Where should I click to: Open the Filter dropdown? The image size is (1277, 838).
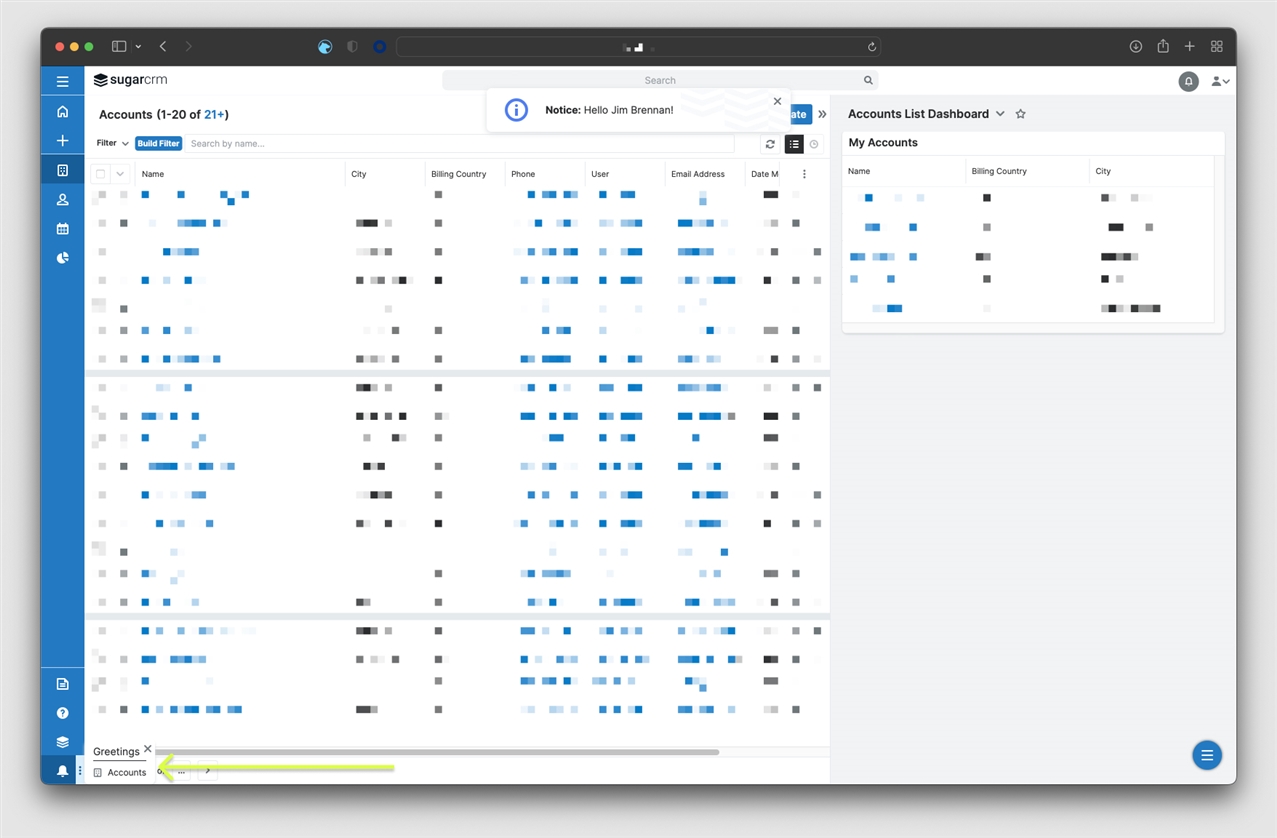[110, 143]
